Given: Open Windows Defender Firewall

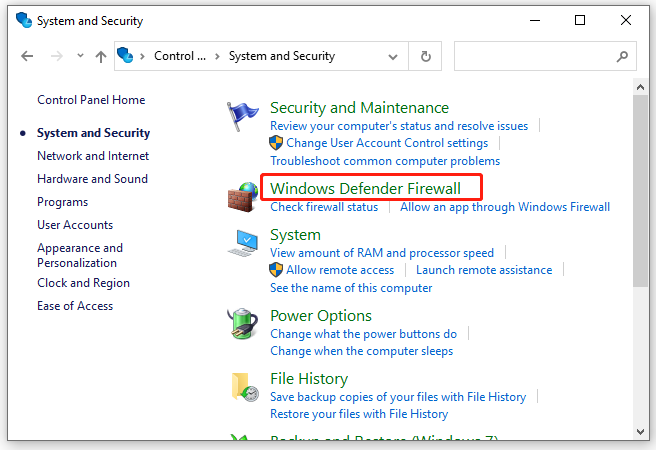Looking at the screenshot, I should (x=365, y=189).
